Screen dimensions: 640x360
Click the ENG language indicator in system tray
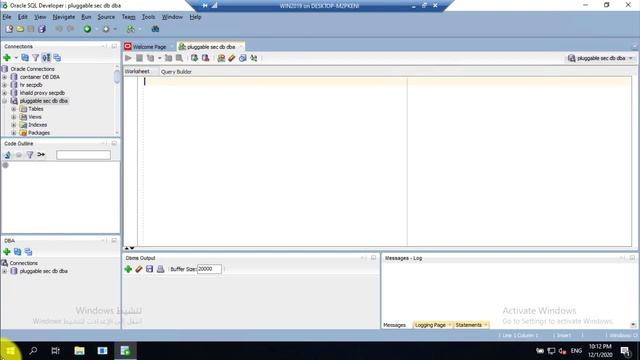click(x=576, y=351)
